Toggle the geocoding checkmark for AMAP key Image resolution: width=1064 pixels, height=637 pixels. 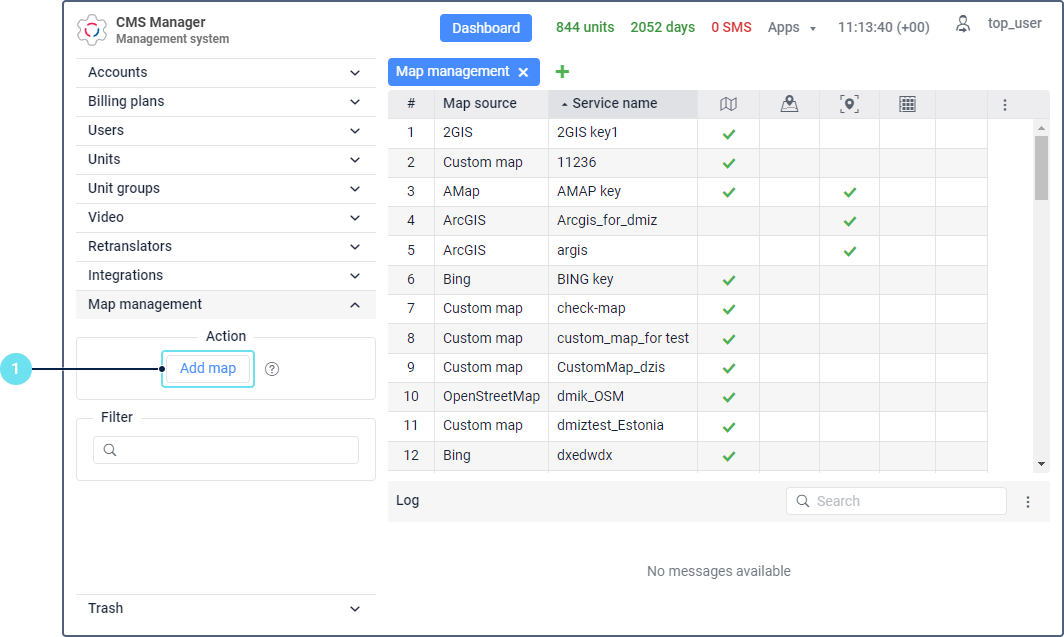pyautogui.click(x=849, y=192)
